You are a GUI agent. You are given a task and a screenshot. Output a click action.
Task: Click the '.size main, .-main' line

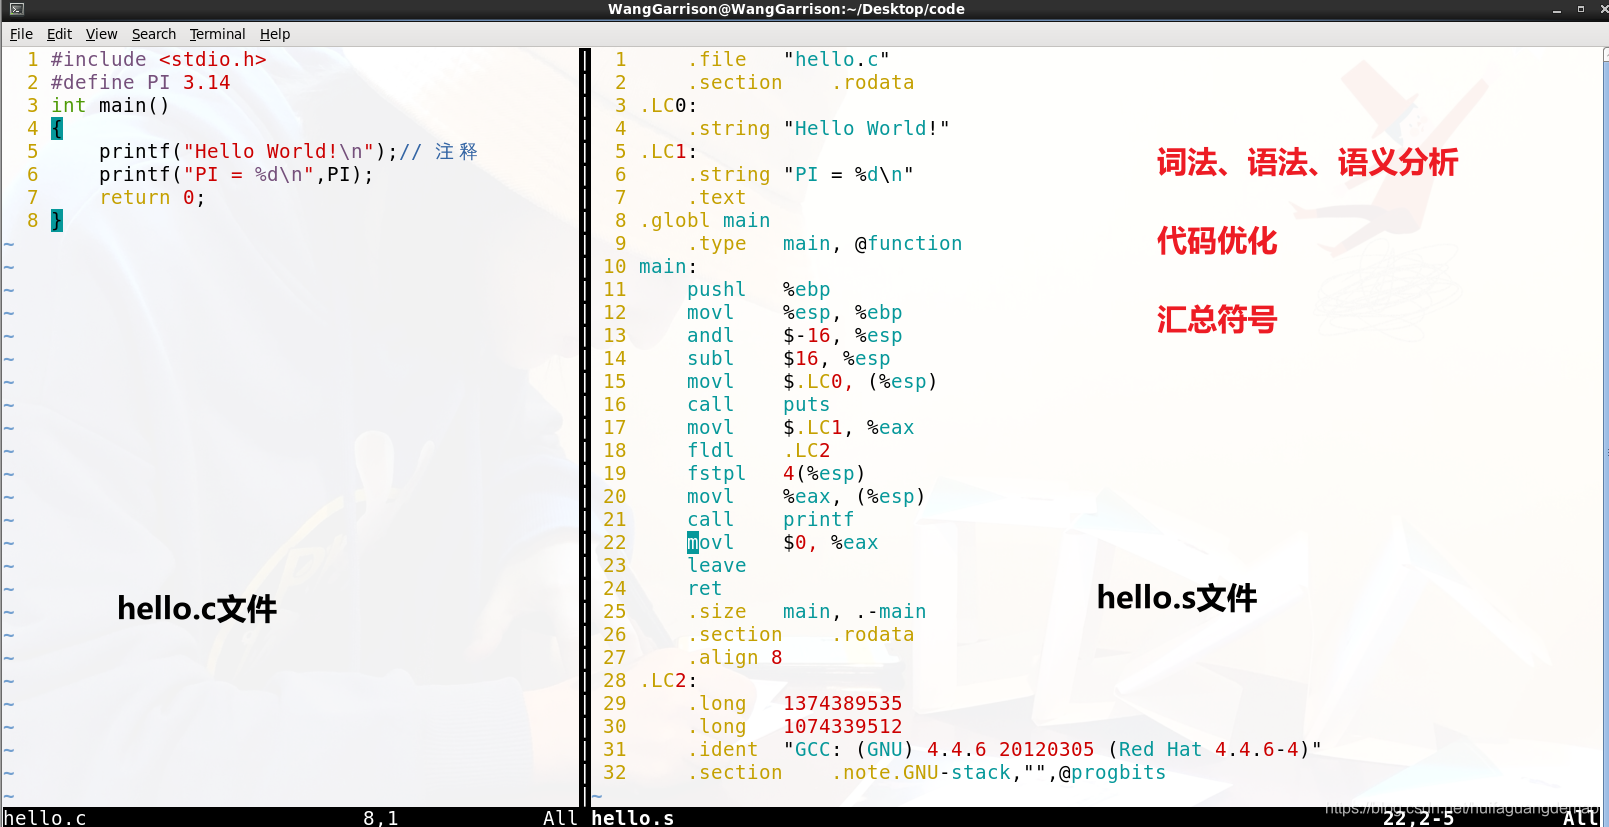(x=806, y=611)
